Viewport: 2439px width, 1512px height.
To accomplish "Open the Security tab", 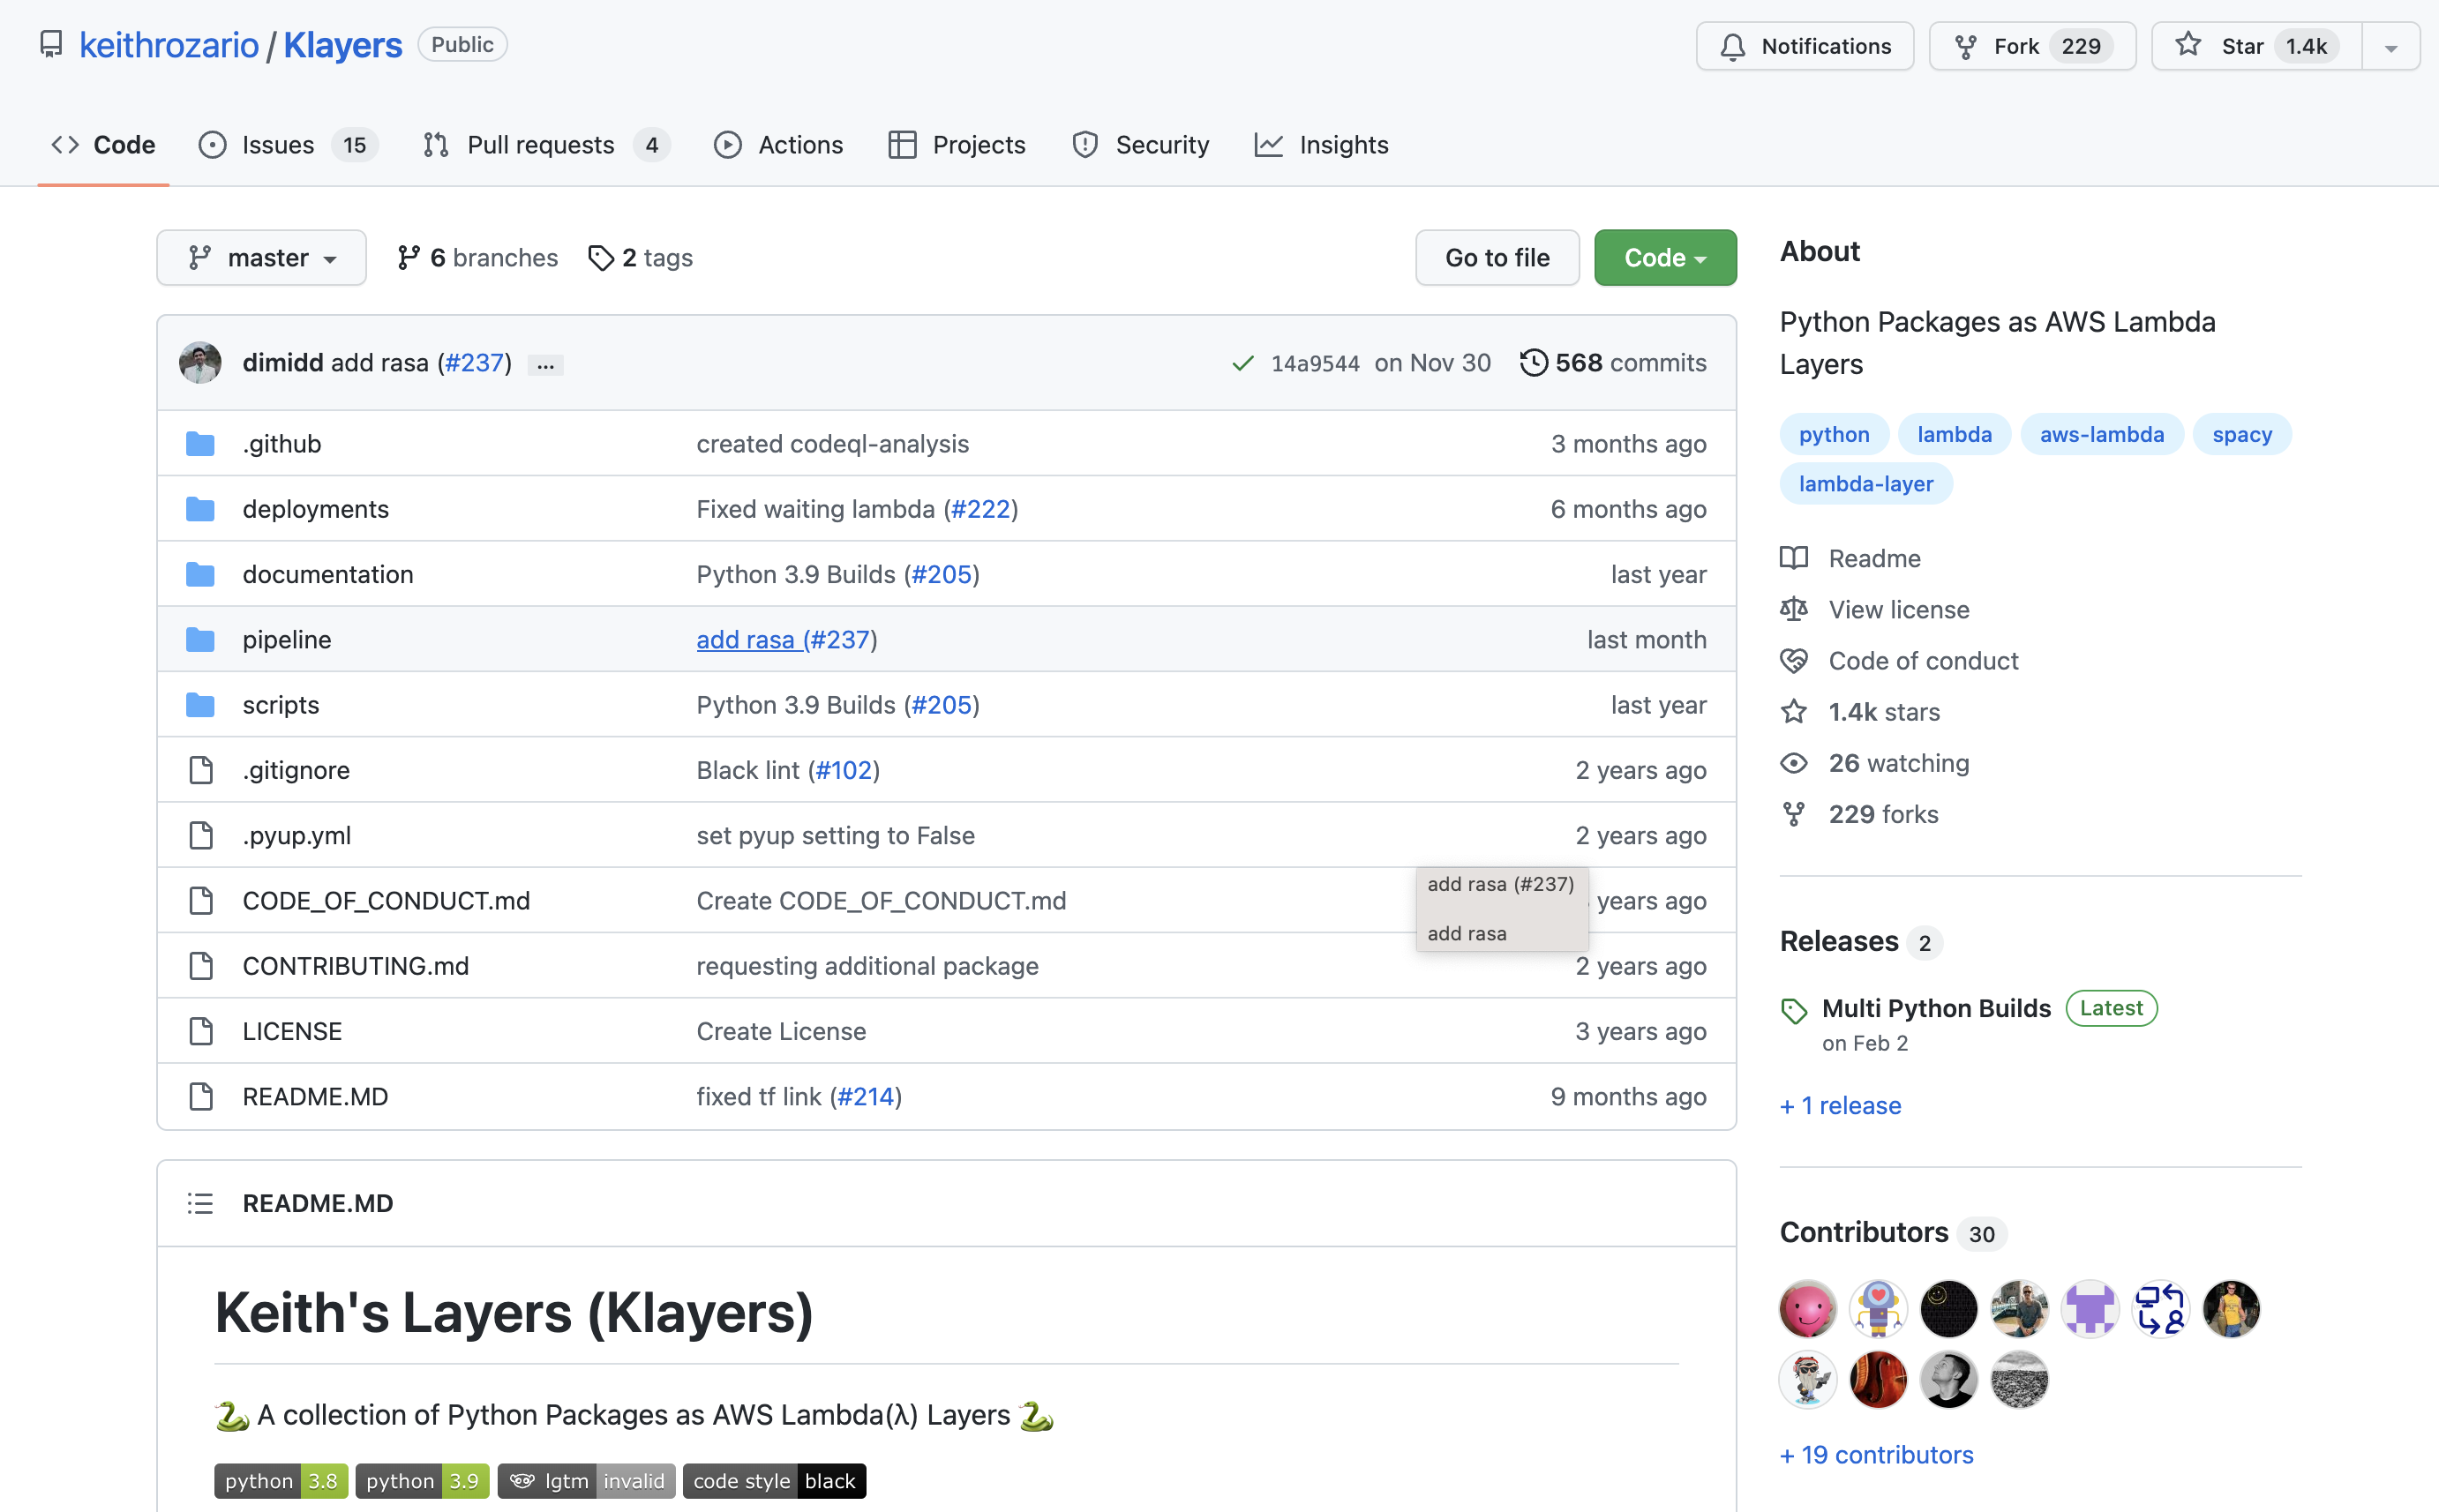I will click(1140, 145).
